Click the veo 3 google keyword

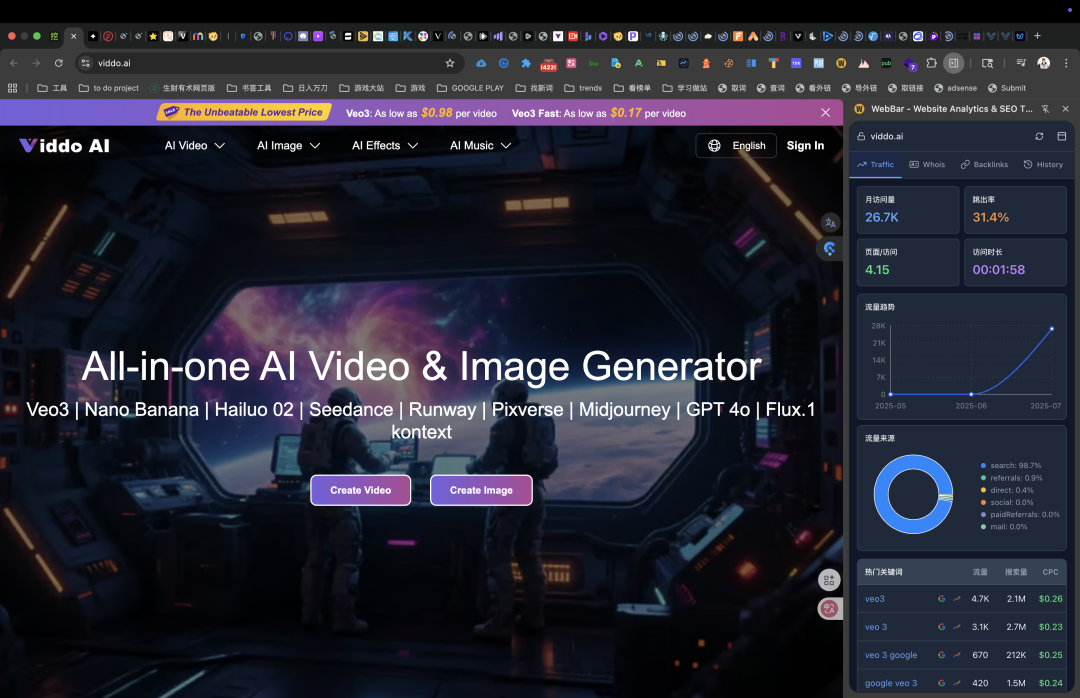tap(891, 655)
